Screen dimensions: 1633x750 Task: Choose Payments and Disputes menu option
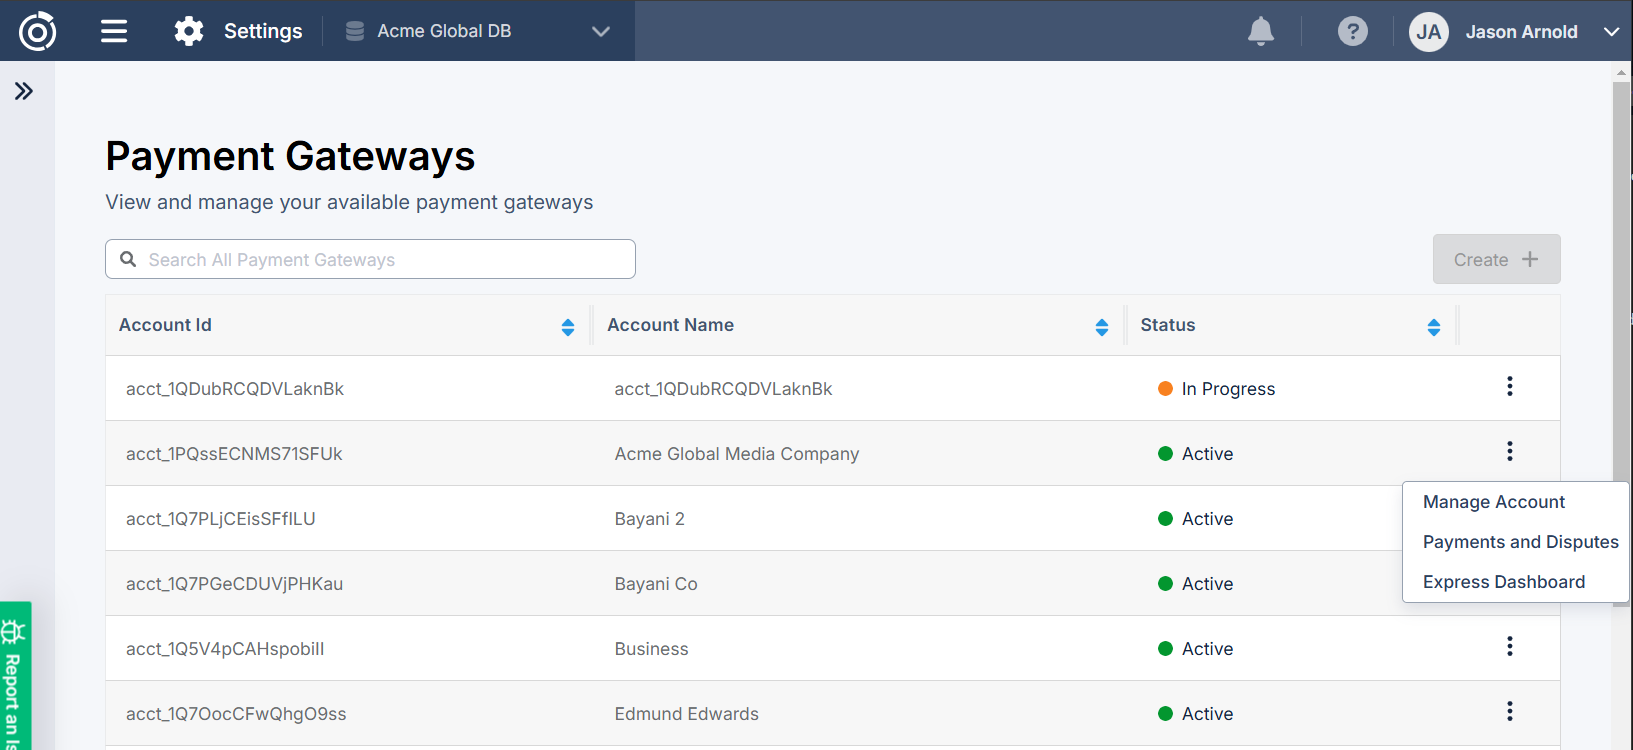[1520, 542]
